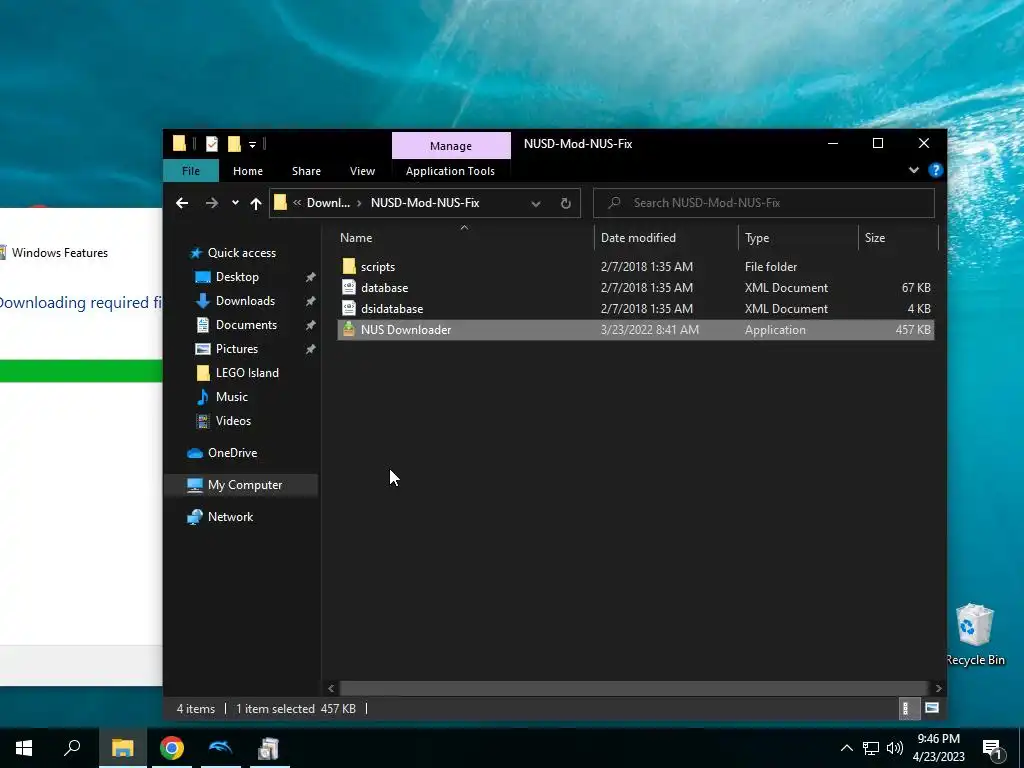
Task: Select Quick access in navigation pane
Action: [x=242, y=253]
